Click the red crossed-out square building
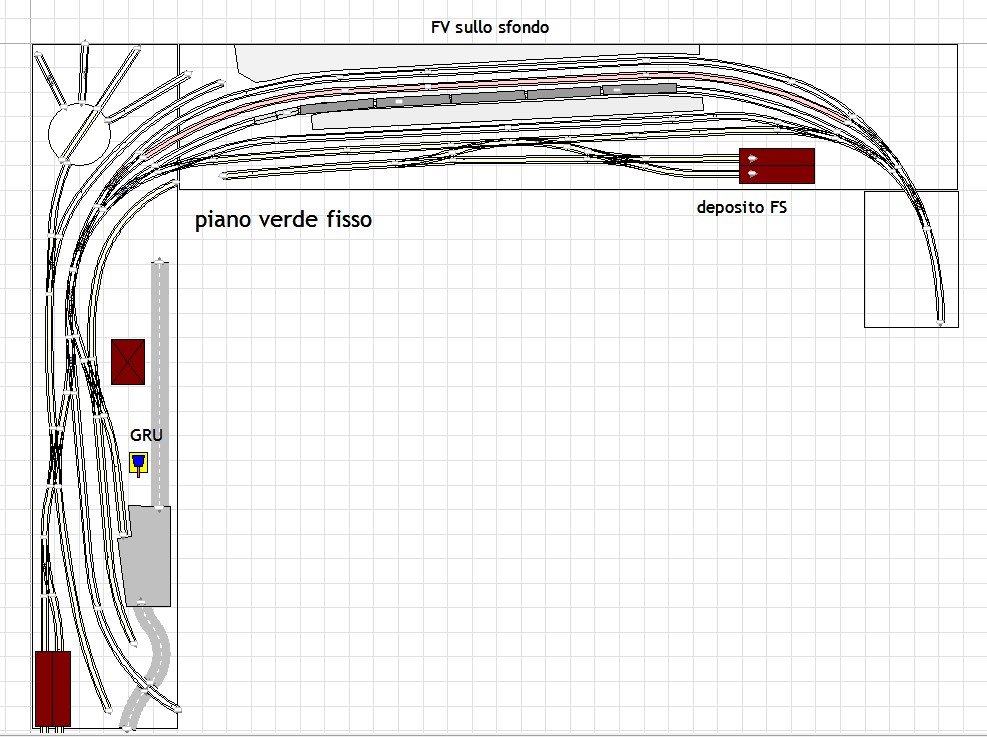Viewport: 987px width, 737px height. pos(128,361)
